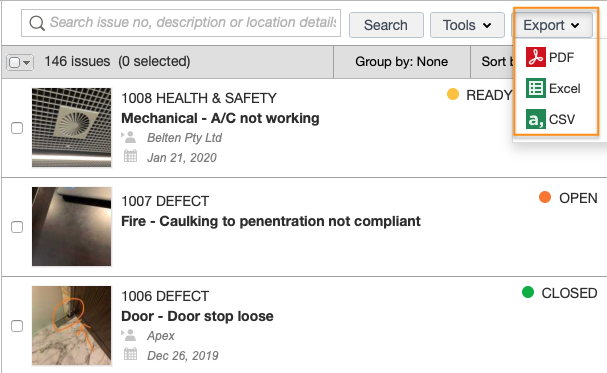Screen dimensions: 607x373
Task: Click the calendar icon beside Jan 21, 2020
Action: (130, 156)
